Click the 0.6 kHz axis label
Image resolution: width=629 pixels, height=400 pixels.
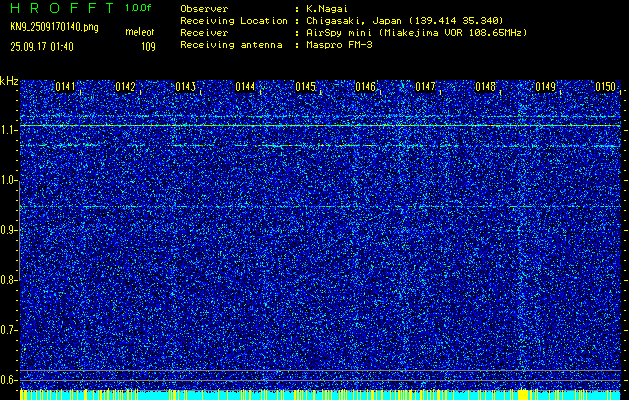click(8, 380)
